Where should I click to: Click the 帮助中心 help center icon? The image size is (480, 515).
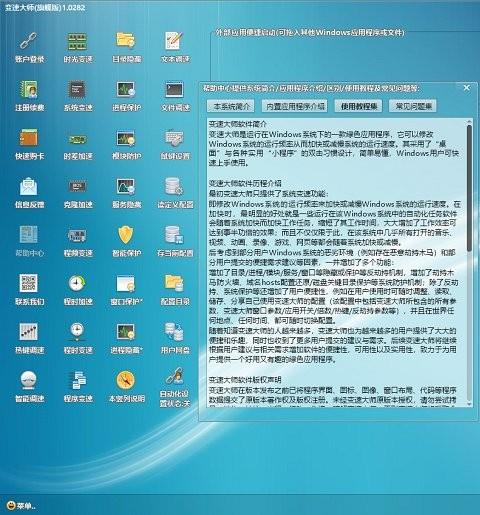coord(29,235)
